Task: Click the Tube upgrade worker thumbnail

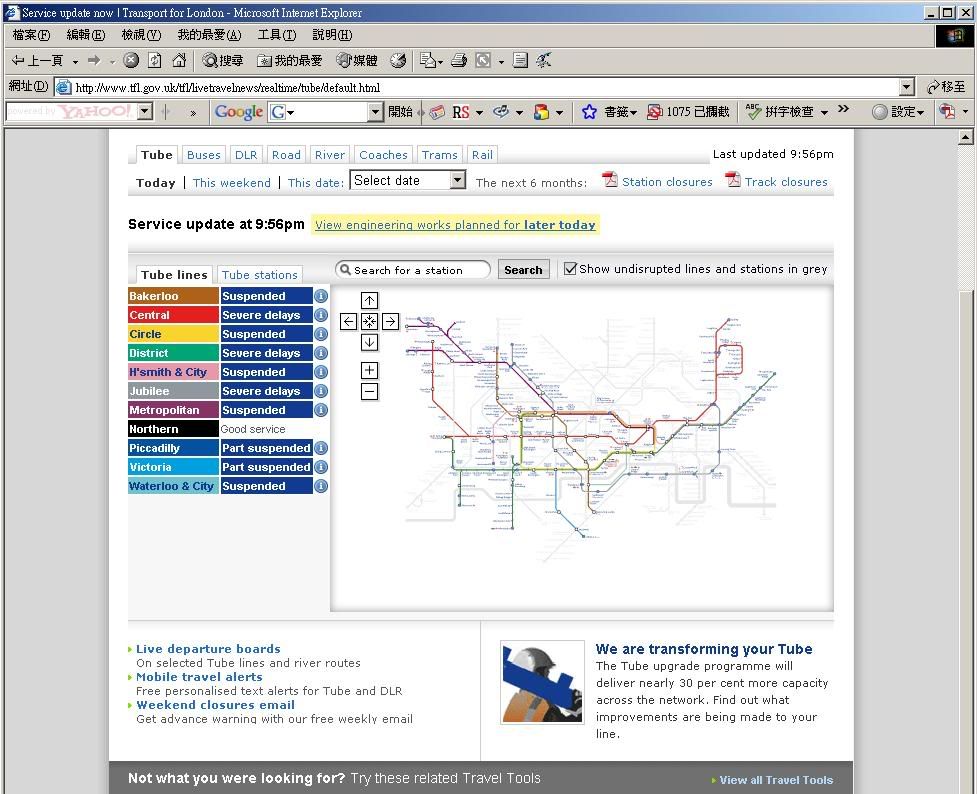Action: coord(542,682)
